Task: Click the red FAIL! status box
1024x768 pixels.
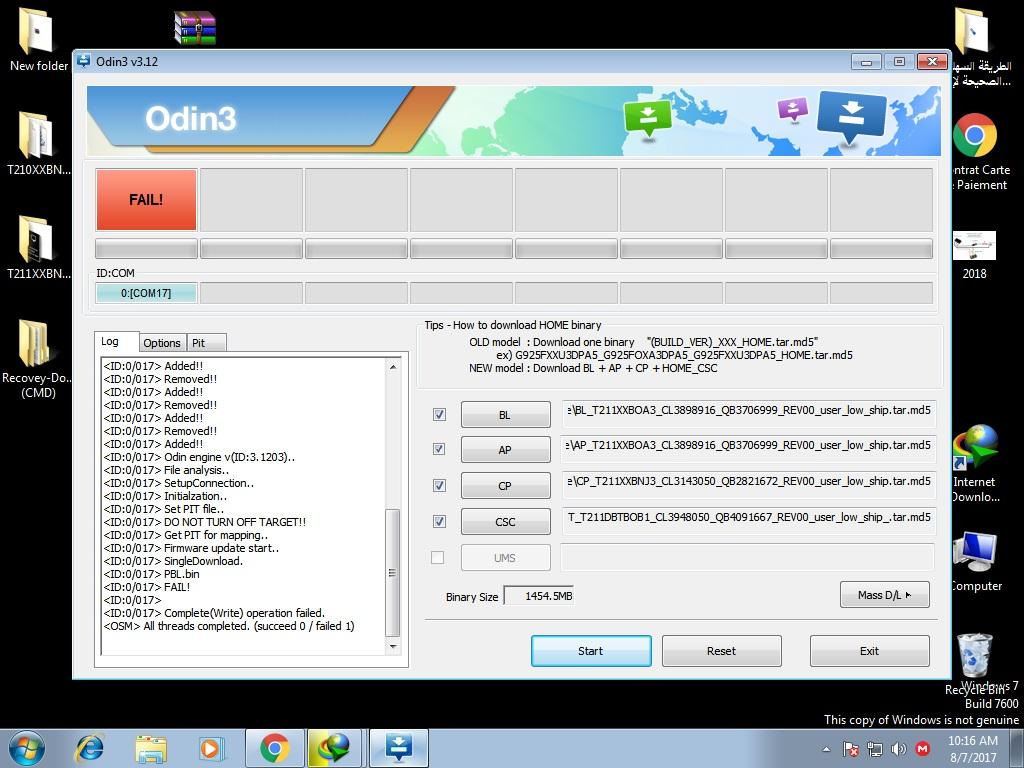Action: coord(146,199)
